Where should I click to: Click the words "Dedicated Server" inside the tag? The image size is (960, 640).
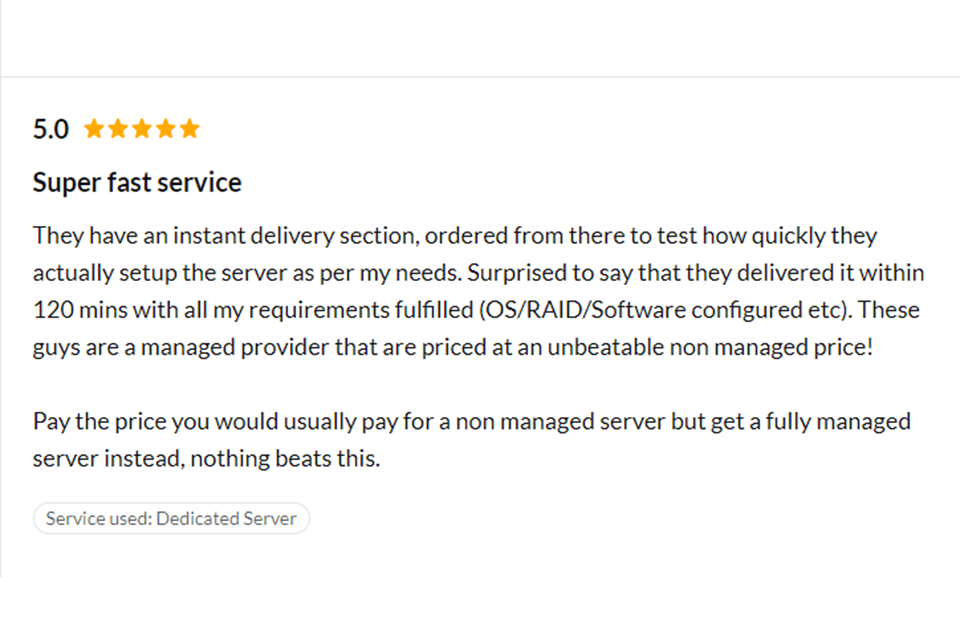[227, 518]
